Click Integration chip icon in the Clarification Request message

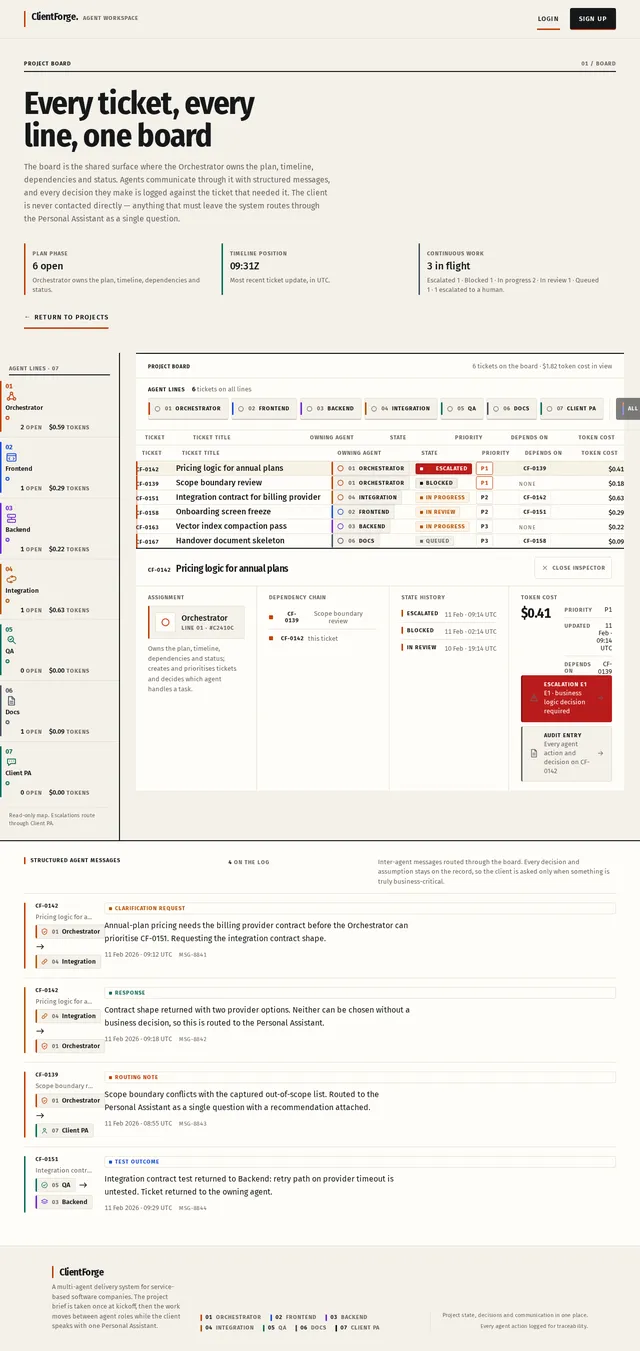coord(45,961)
